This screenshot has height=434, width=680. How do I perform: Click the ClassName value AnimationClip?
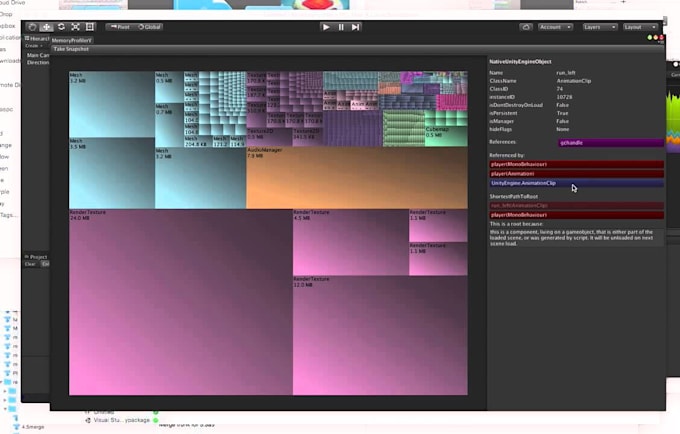574,81
